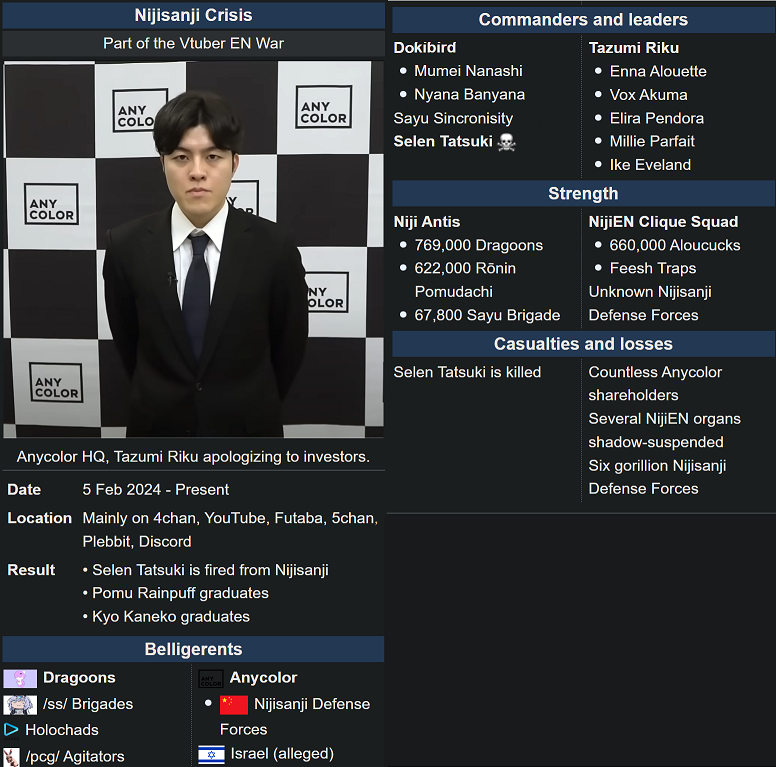Click 'Several NijiEN organs shadow-suspended' text
Viewport: 776px width, 767px height.
coord(665,431)
